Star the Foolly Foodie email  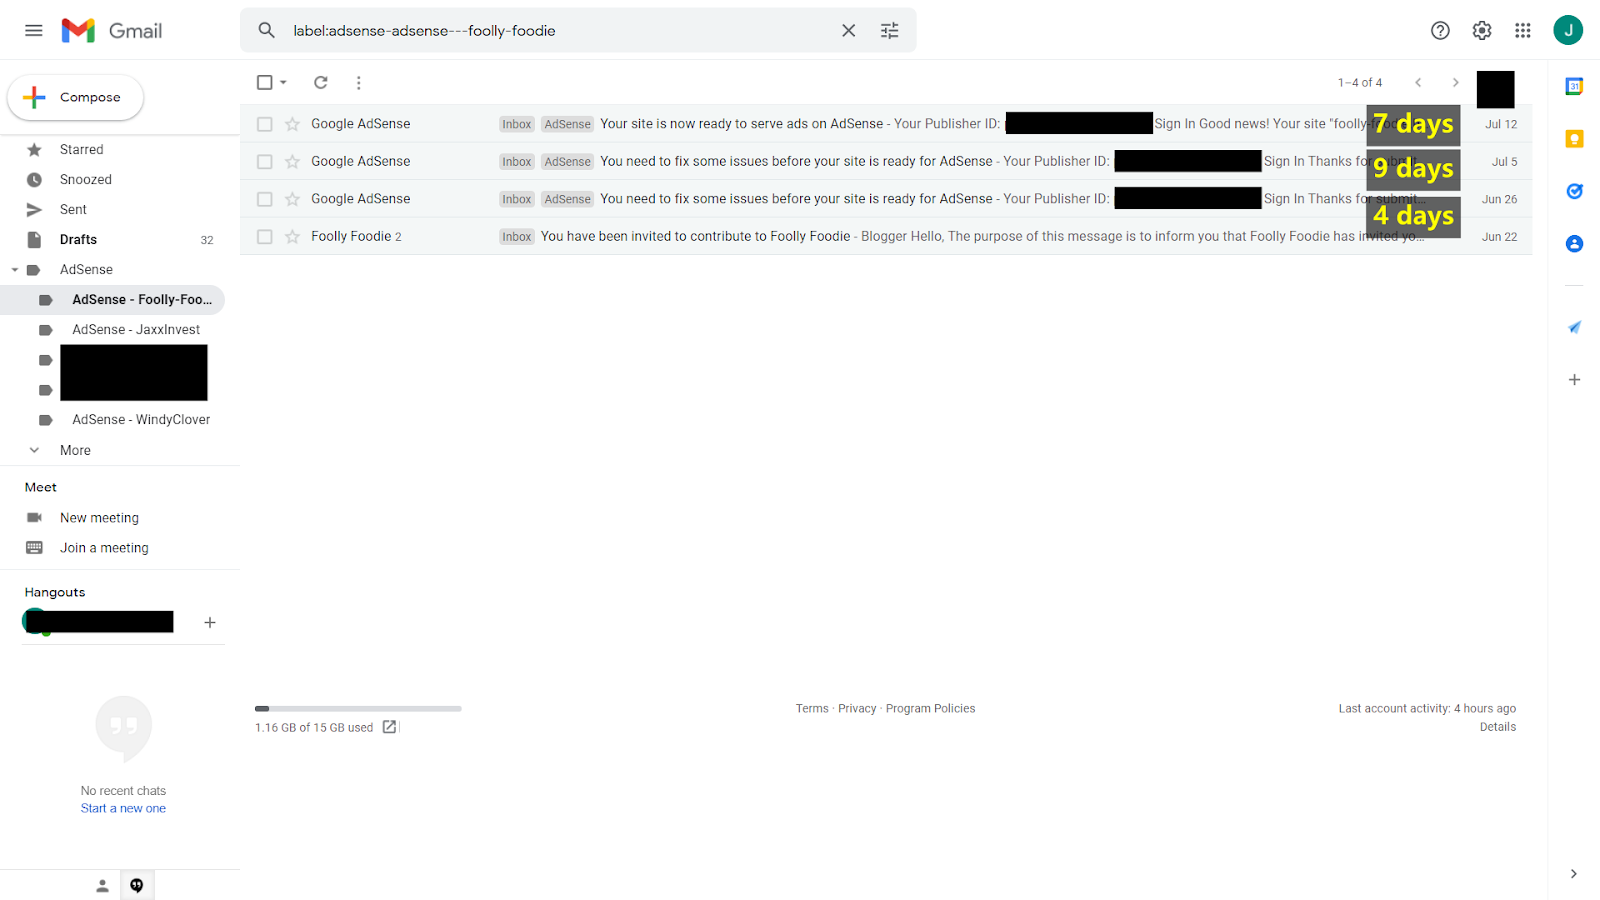click(292, 236)
